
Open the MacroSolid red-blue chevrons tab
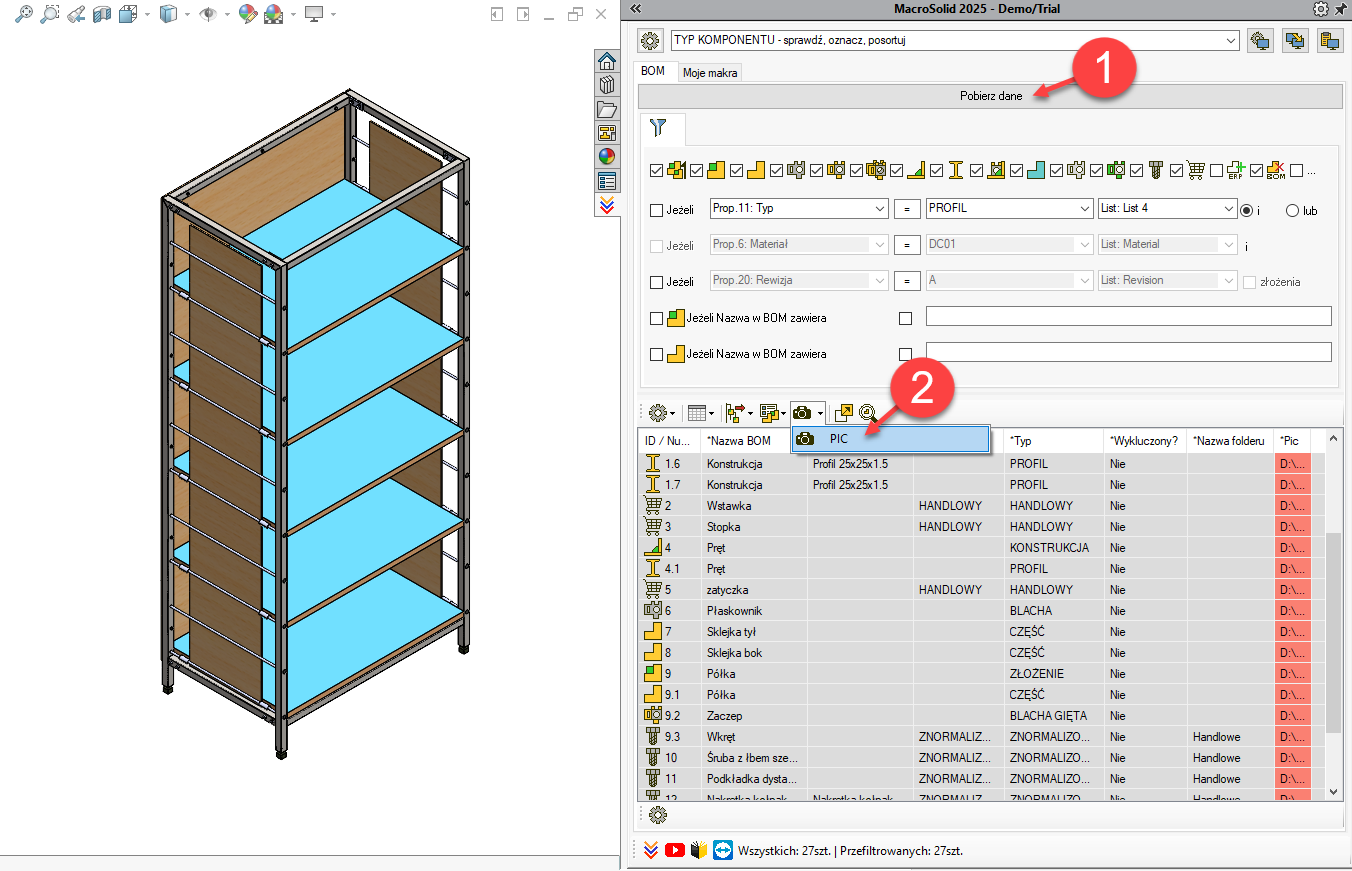click(x=607, y=205)
